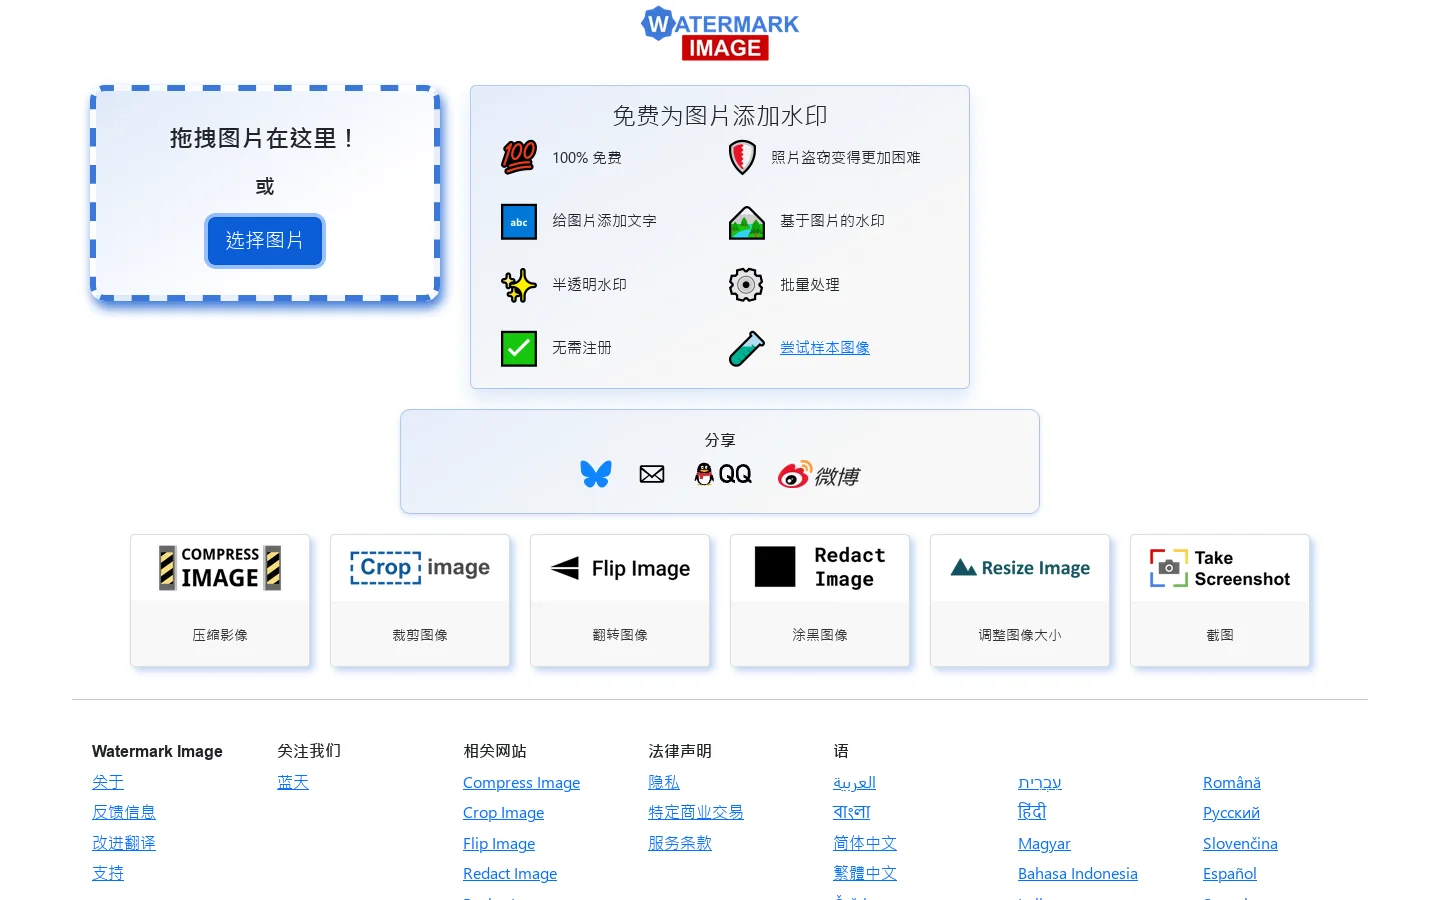This screenshot has width=1440, height=900.
Task: Open the Compress Image footer link
Action: click(x=522, y=783)
